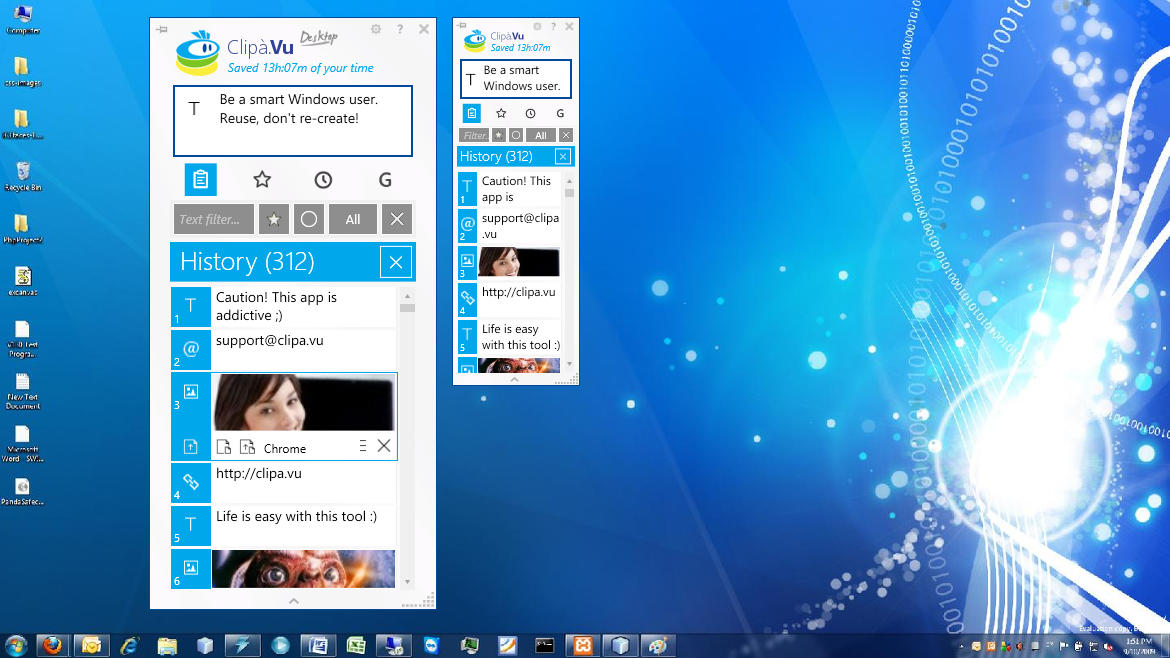Open settings gear in small Clipa.Vu window
This screenshot has width=1170, height=658.
(537, 26)
